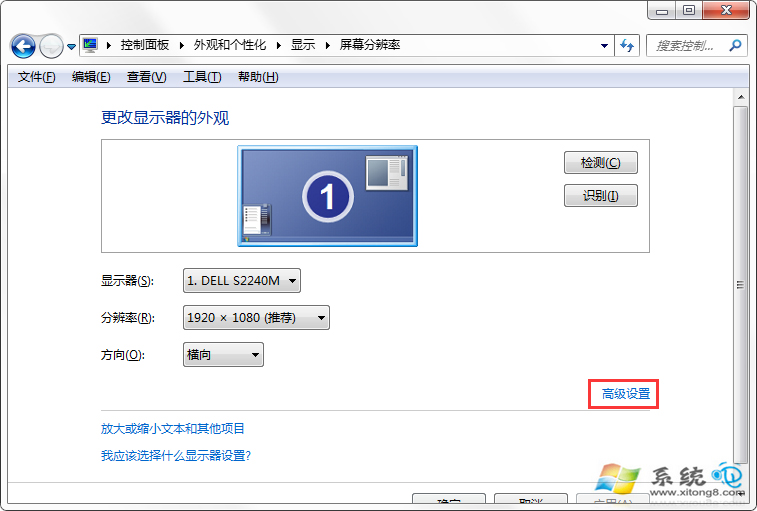Screen dimensions: 757x511
Task: Click 屏幕分辨率 in the address bar
Action: click(370, 45)
